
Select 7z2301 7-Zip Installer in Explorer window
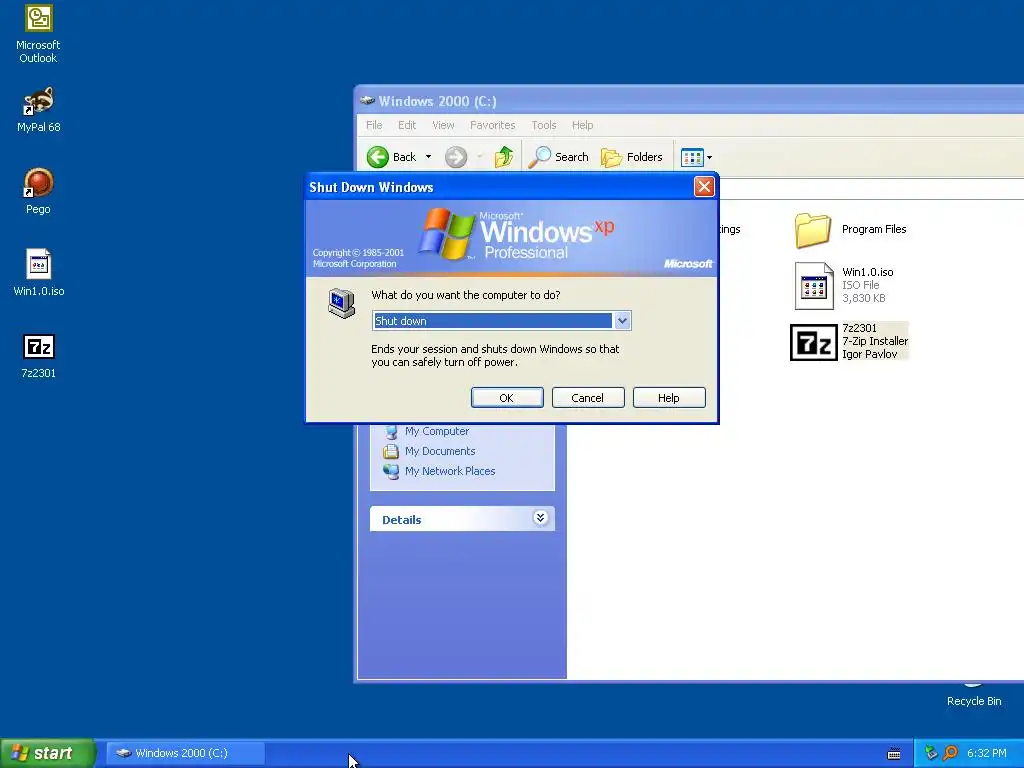click(849, 341)
